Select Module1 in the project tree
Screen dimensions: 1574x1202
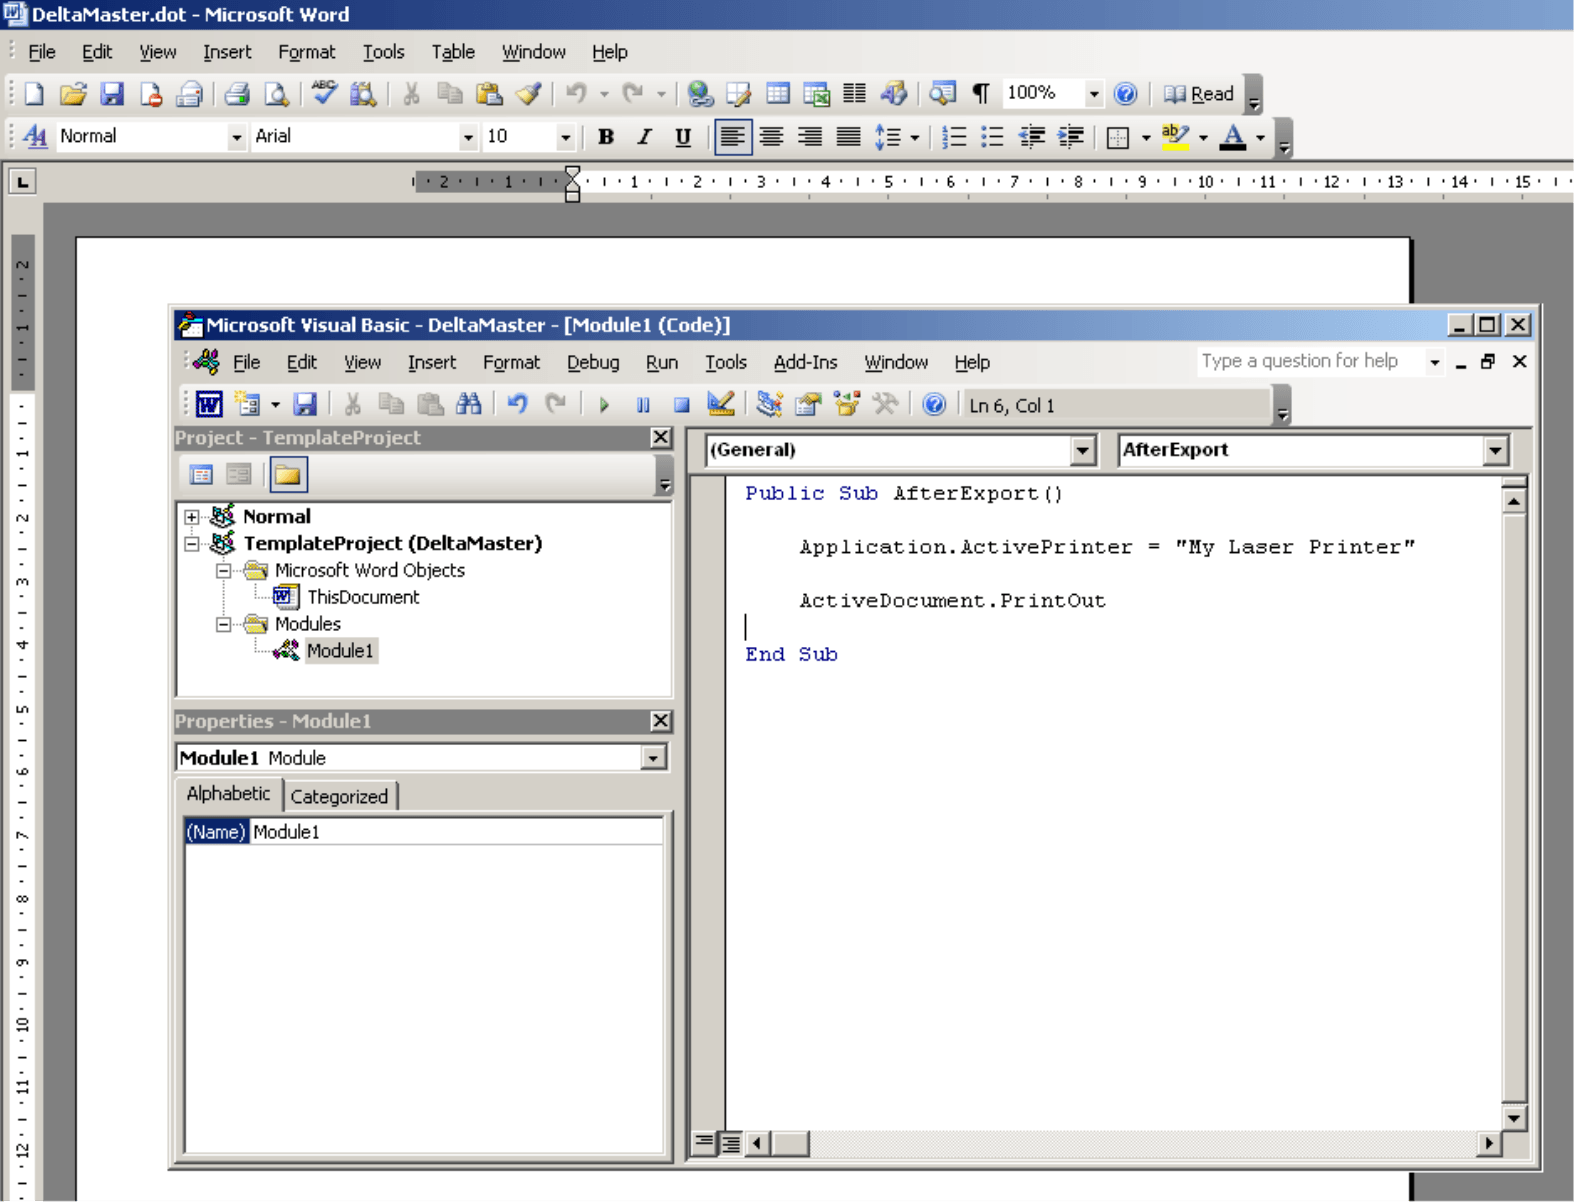point(340,651)
